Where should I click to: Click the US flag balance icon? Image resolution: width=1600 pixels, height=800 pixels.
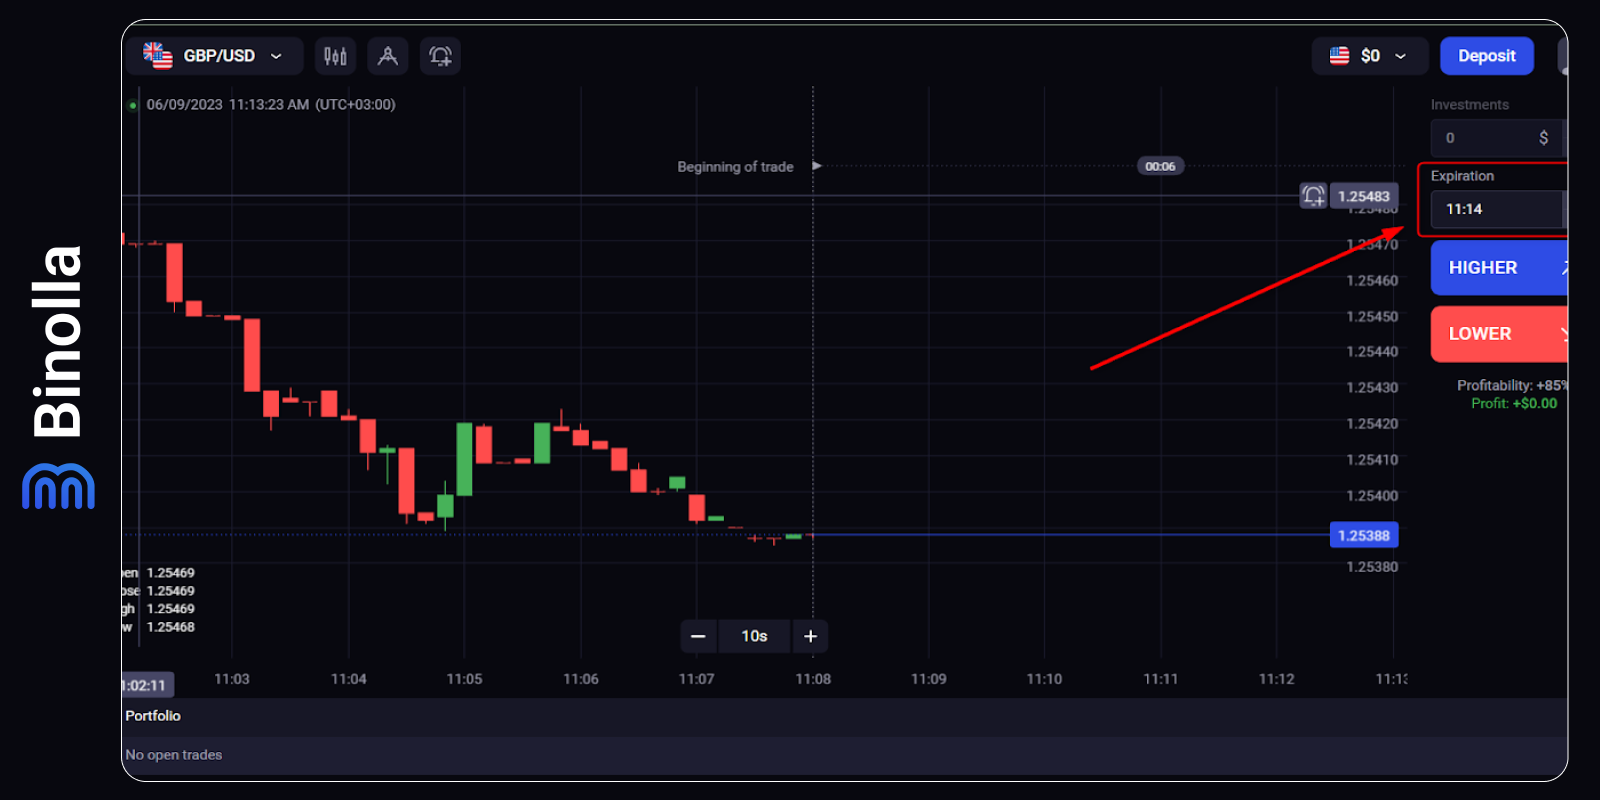1339,56
